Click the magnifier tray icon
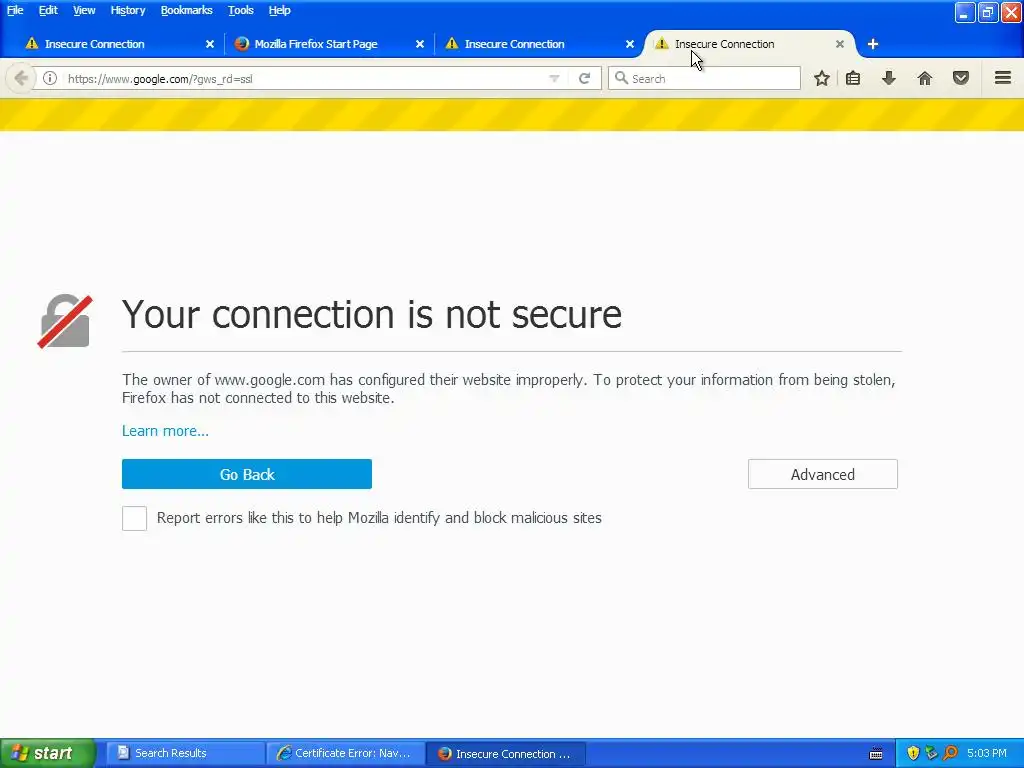Image resolution: width=1024 pixels, height=768 pixels. (950, 753)
